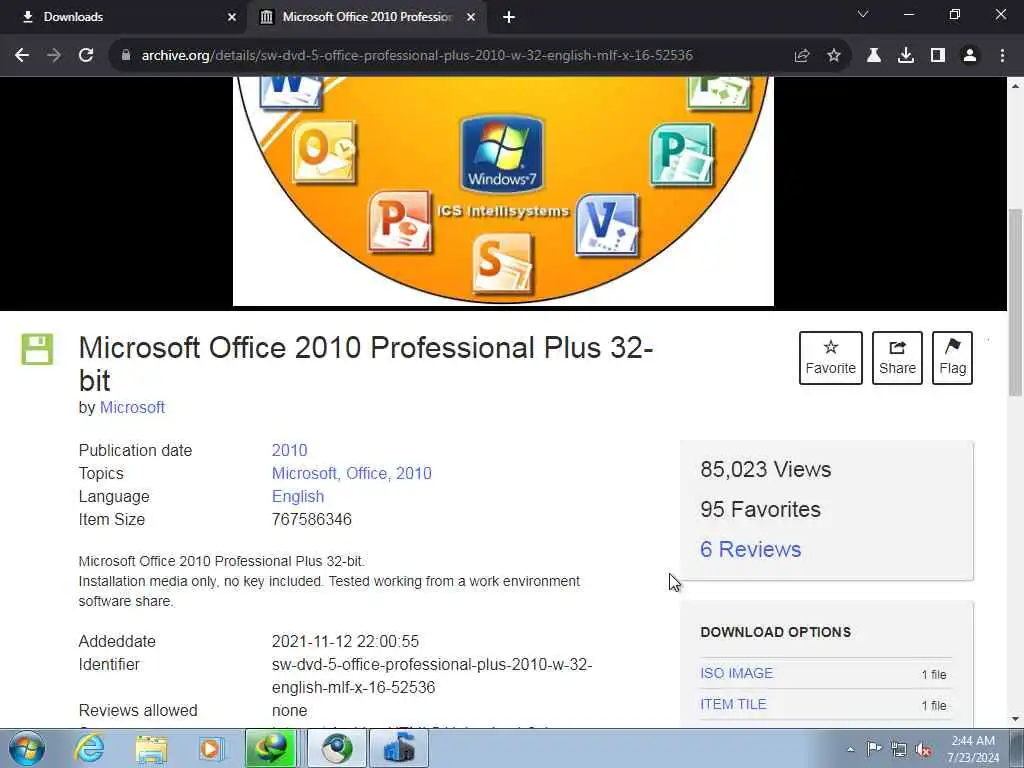The width and height of the screenshot is (1024, 768).
Task: Click the 2010 topic link
Action: point(414,473)
